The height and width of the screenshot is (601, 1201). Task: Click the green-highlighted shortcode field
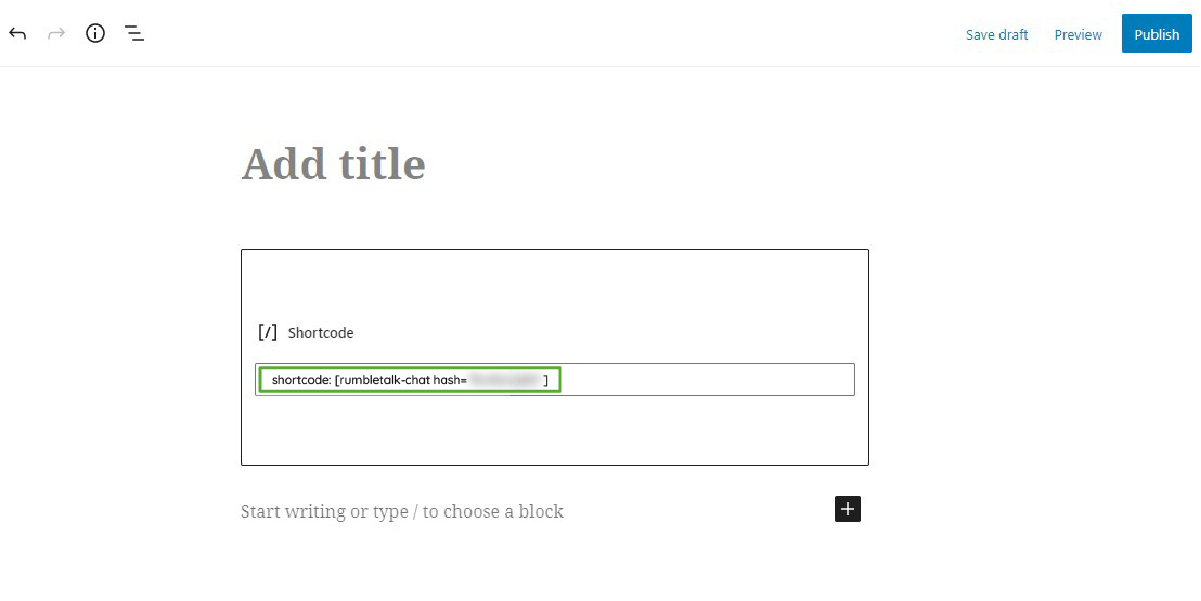(x=410, y=379)
